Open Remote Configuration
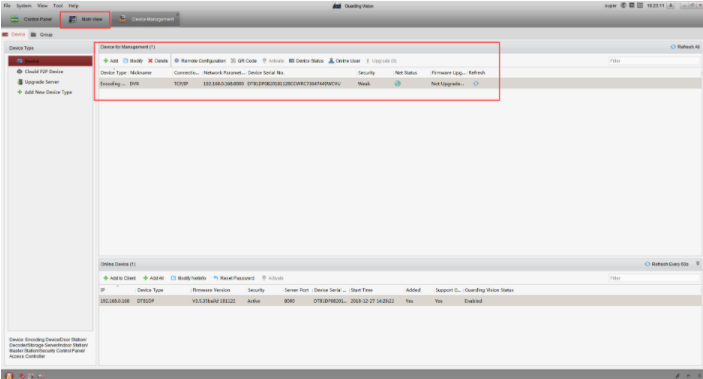The width and height of the screenshot is (703, 379). coord(200,61)
